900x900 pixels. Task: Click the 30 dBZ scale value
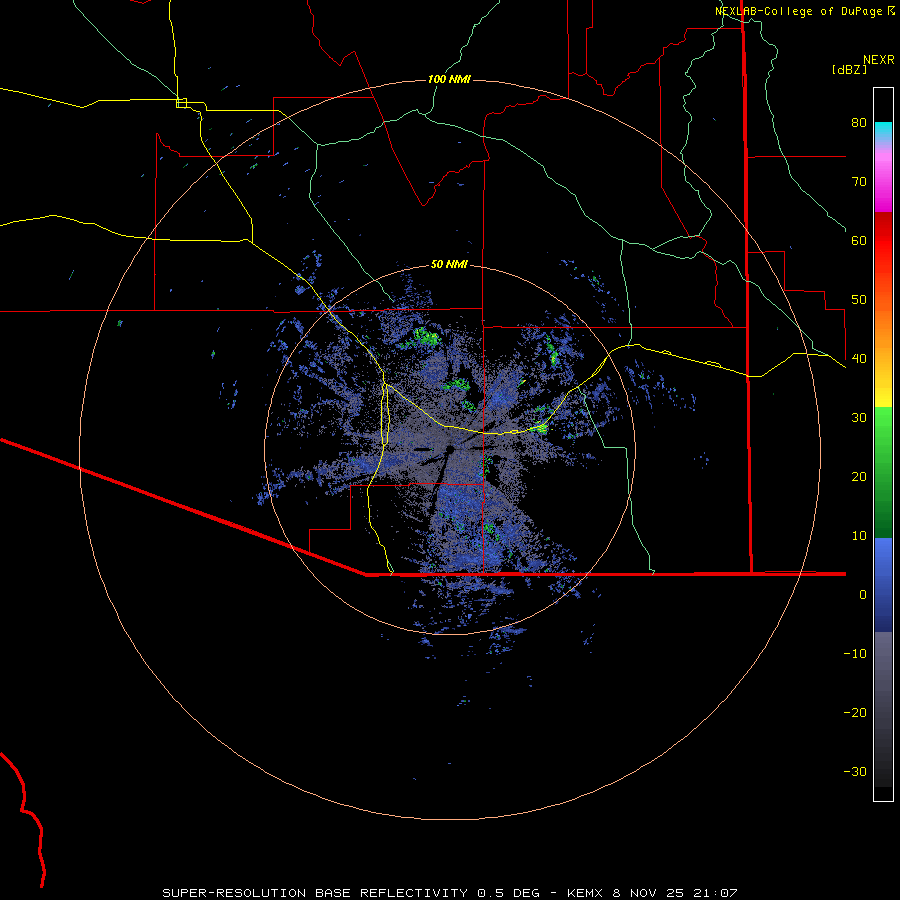coord(859,418)
